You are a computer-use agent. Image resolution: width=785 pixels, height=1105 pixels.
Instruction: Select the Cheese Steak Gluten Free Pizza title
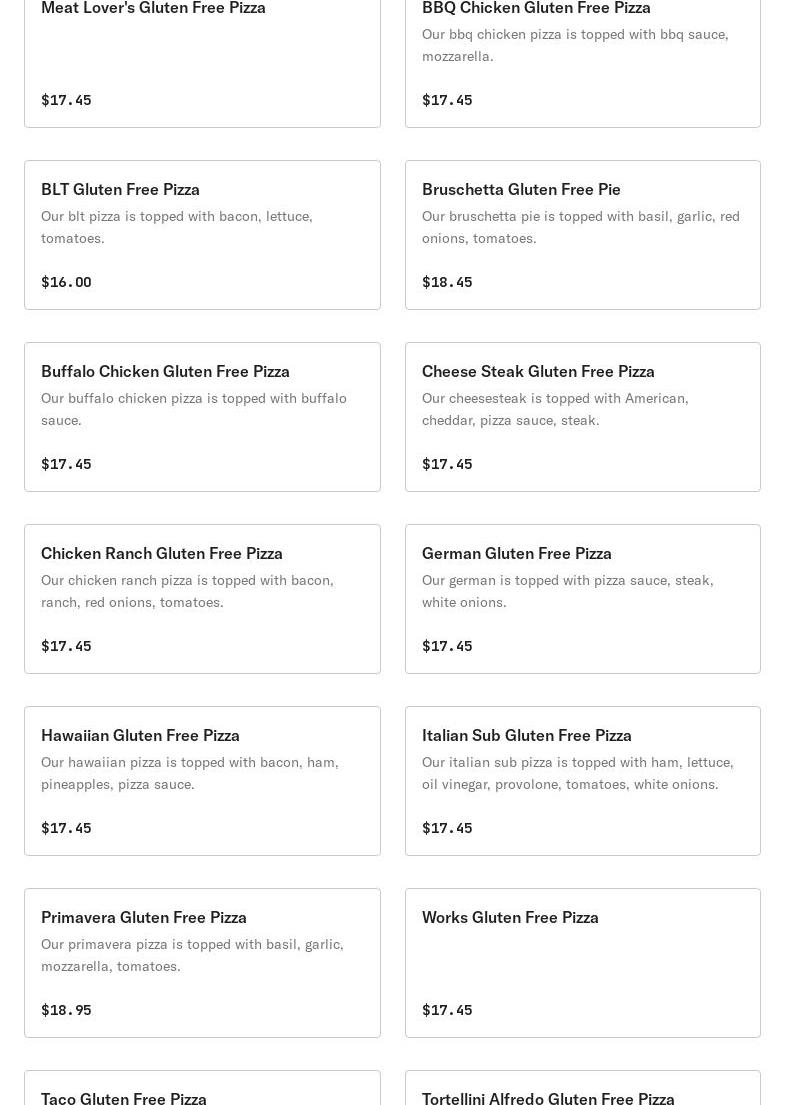(x=538, y=371)
